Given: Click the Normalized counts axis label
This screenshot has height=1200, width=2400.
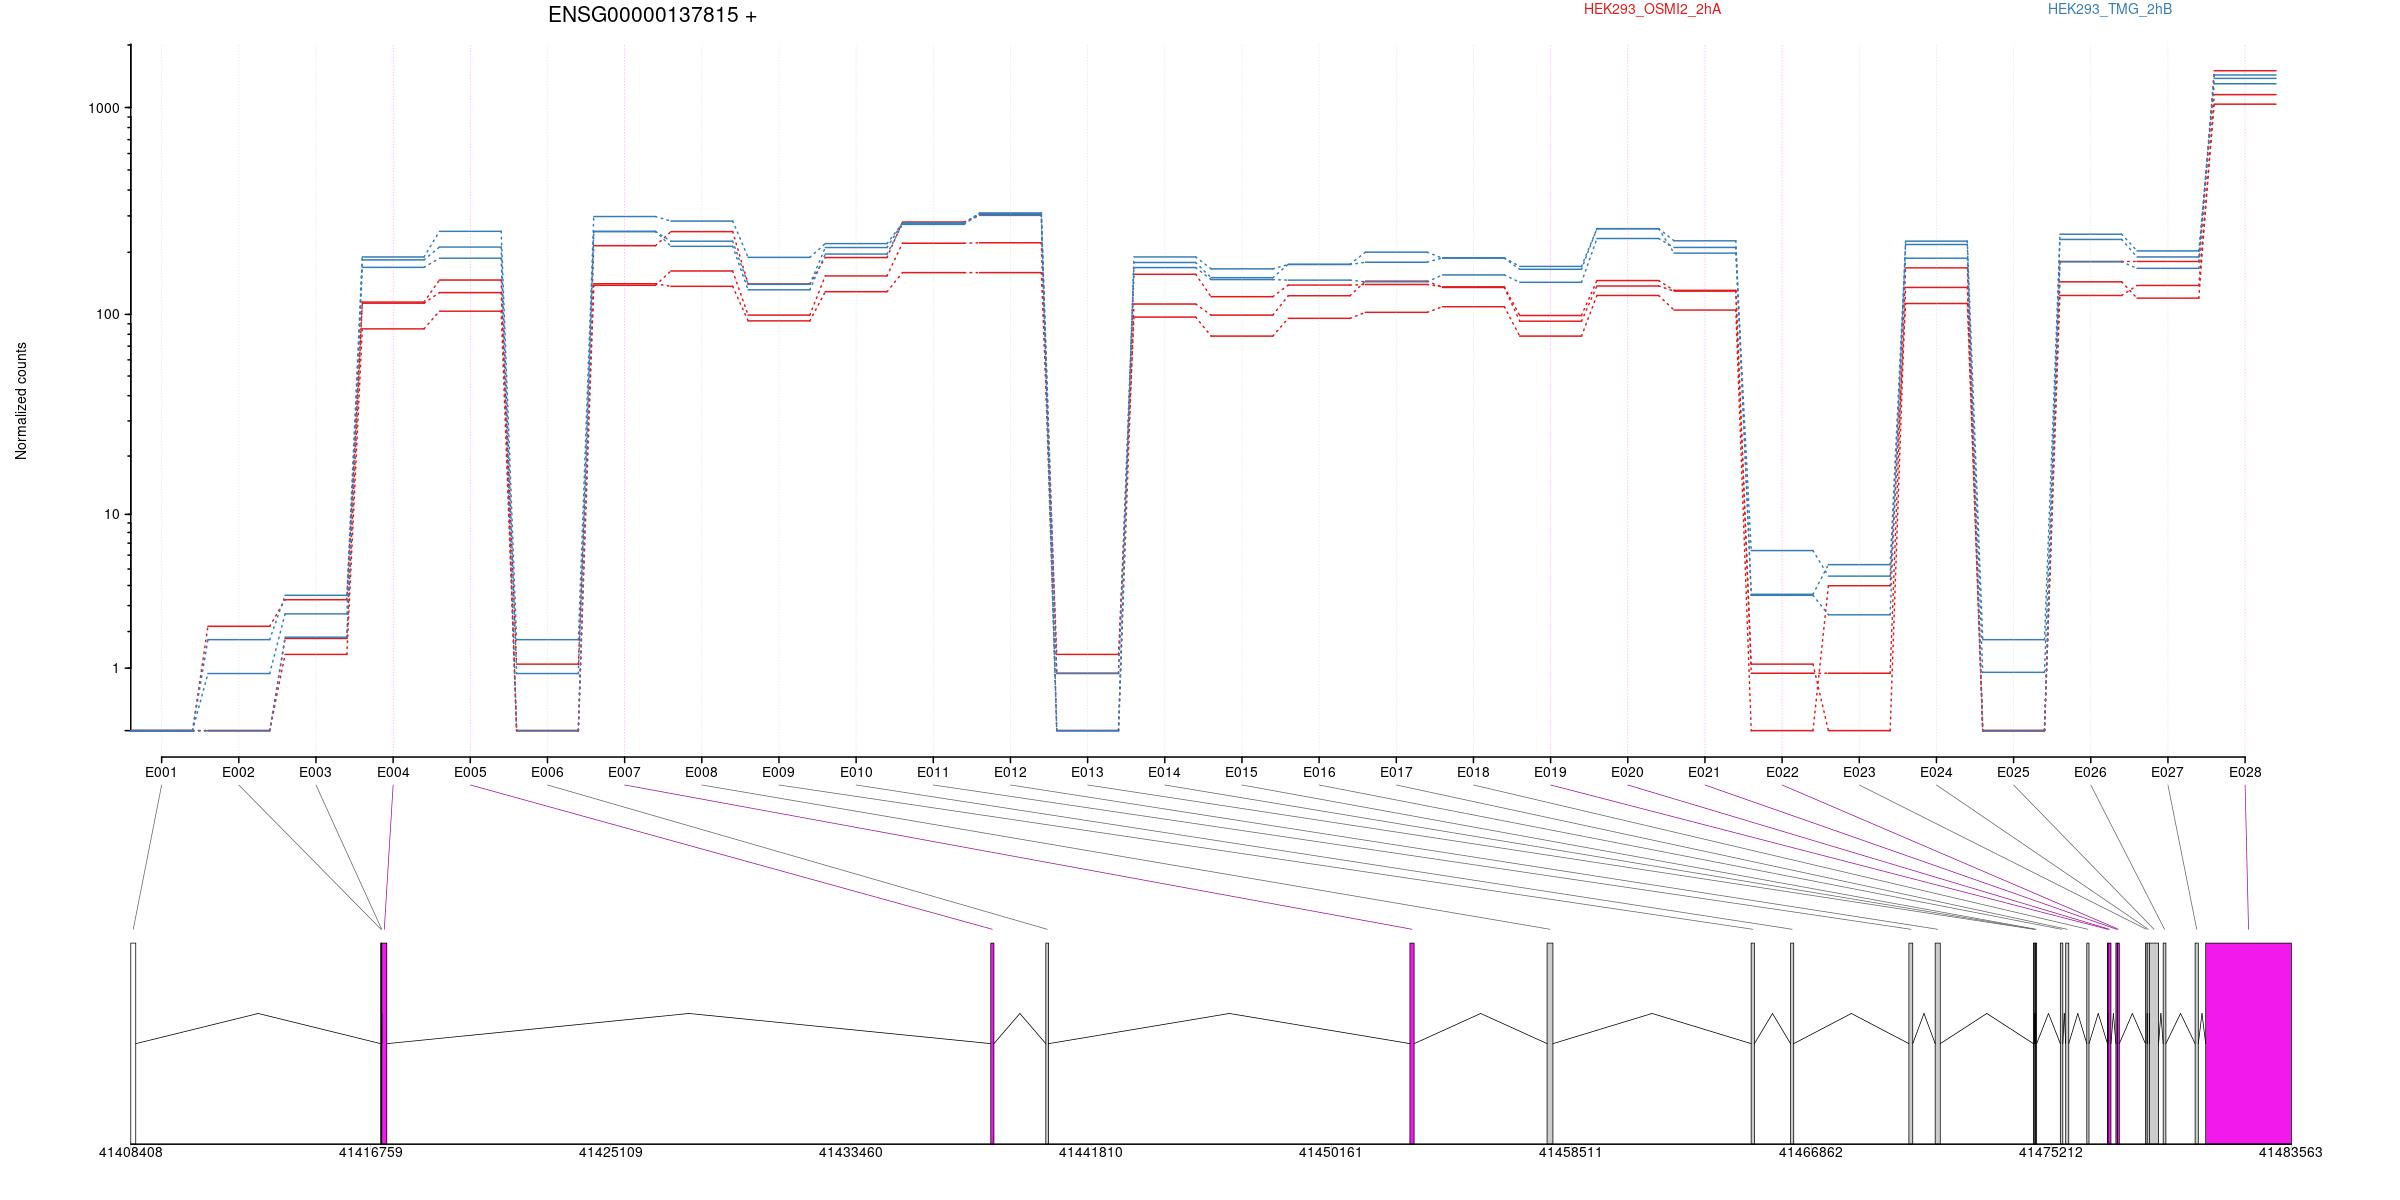Looking at the screenshot, I should 21,401.
